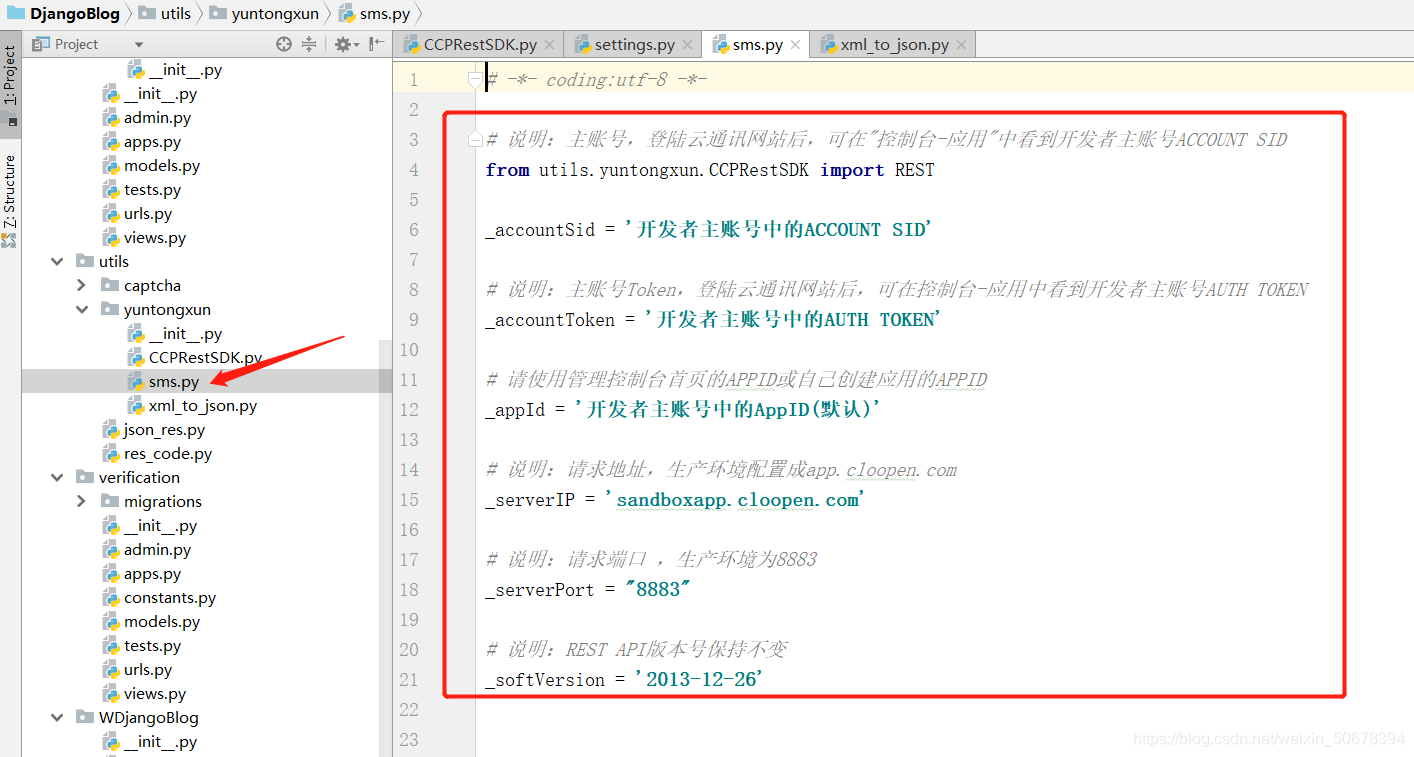The width and height of the screenshot is (1414, 757).
Task: Collapse the utils folder arrow
Action: pos(57,261)
